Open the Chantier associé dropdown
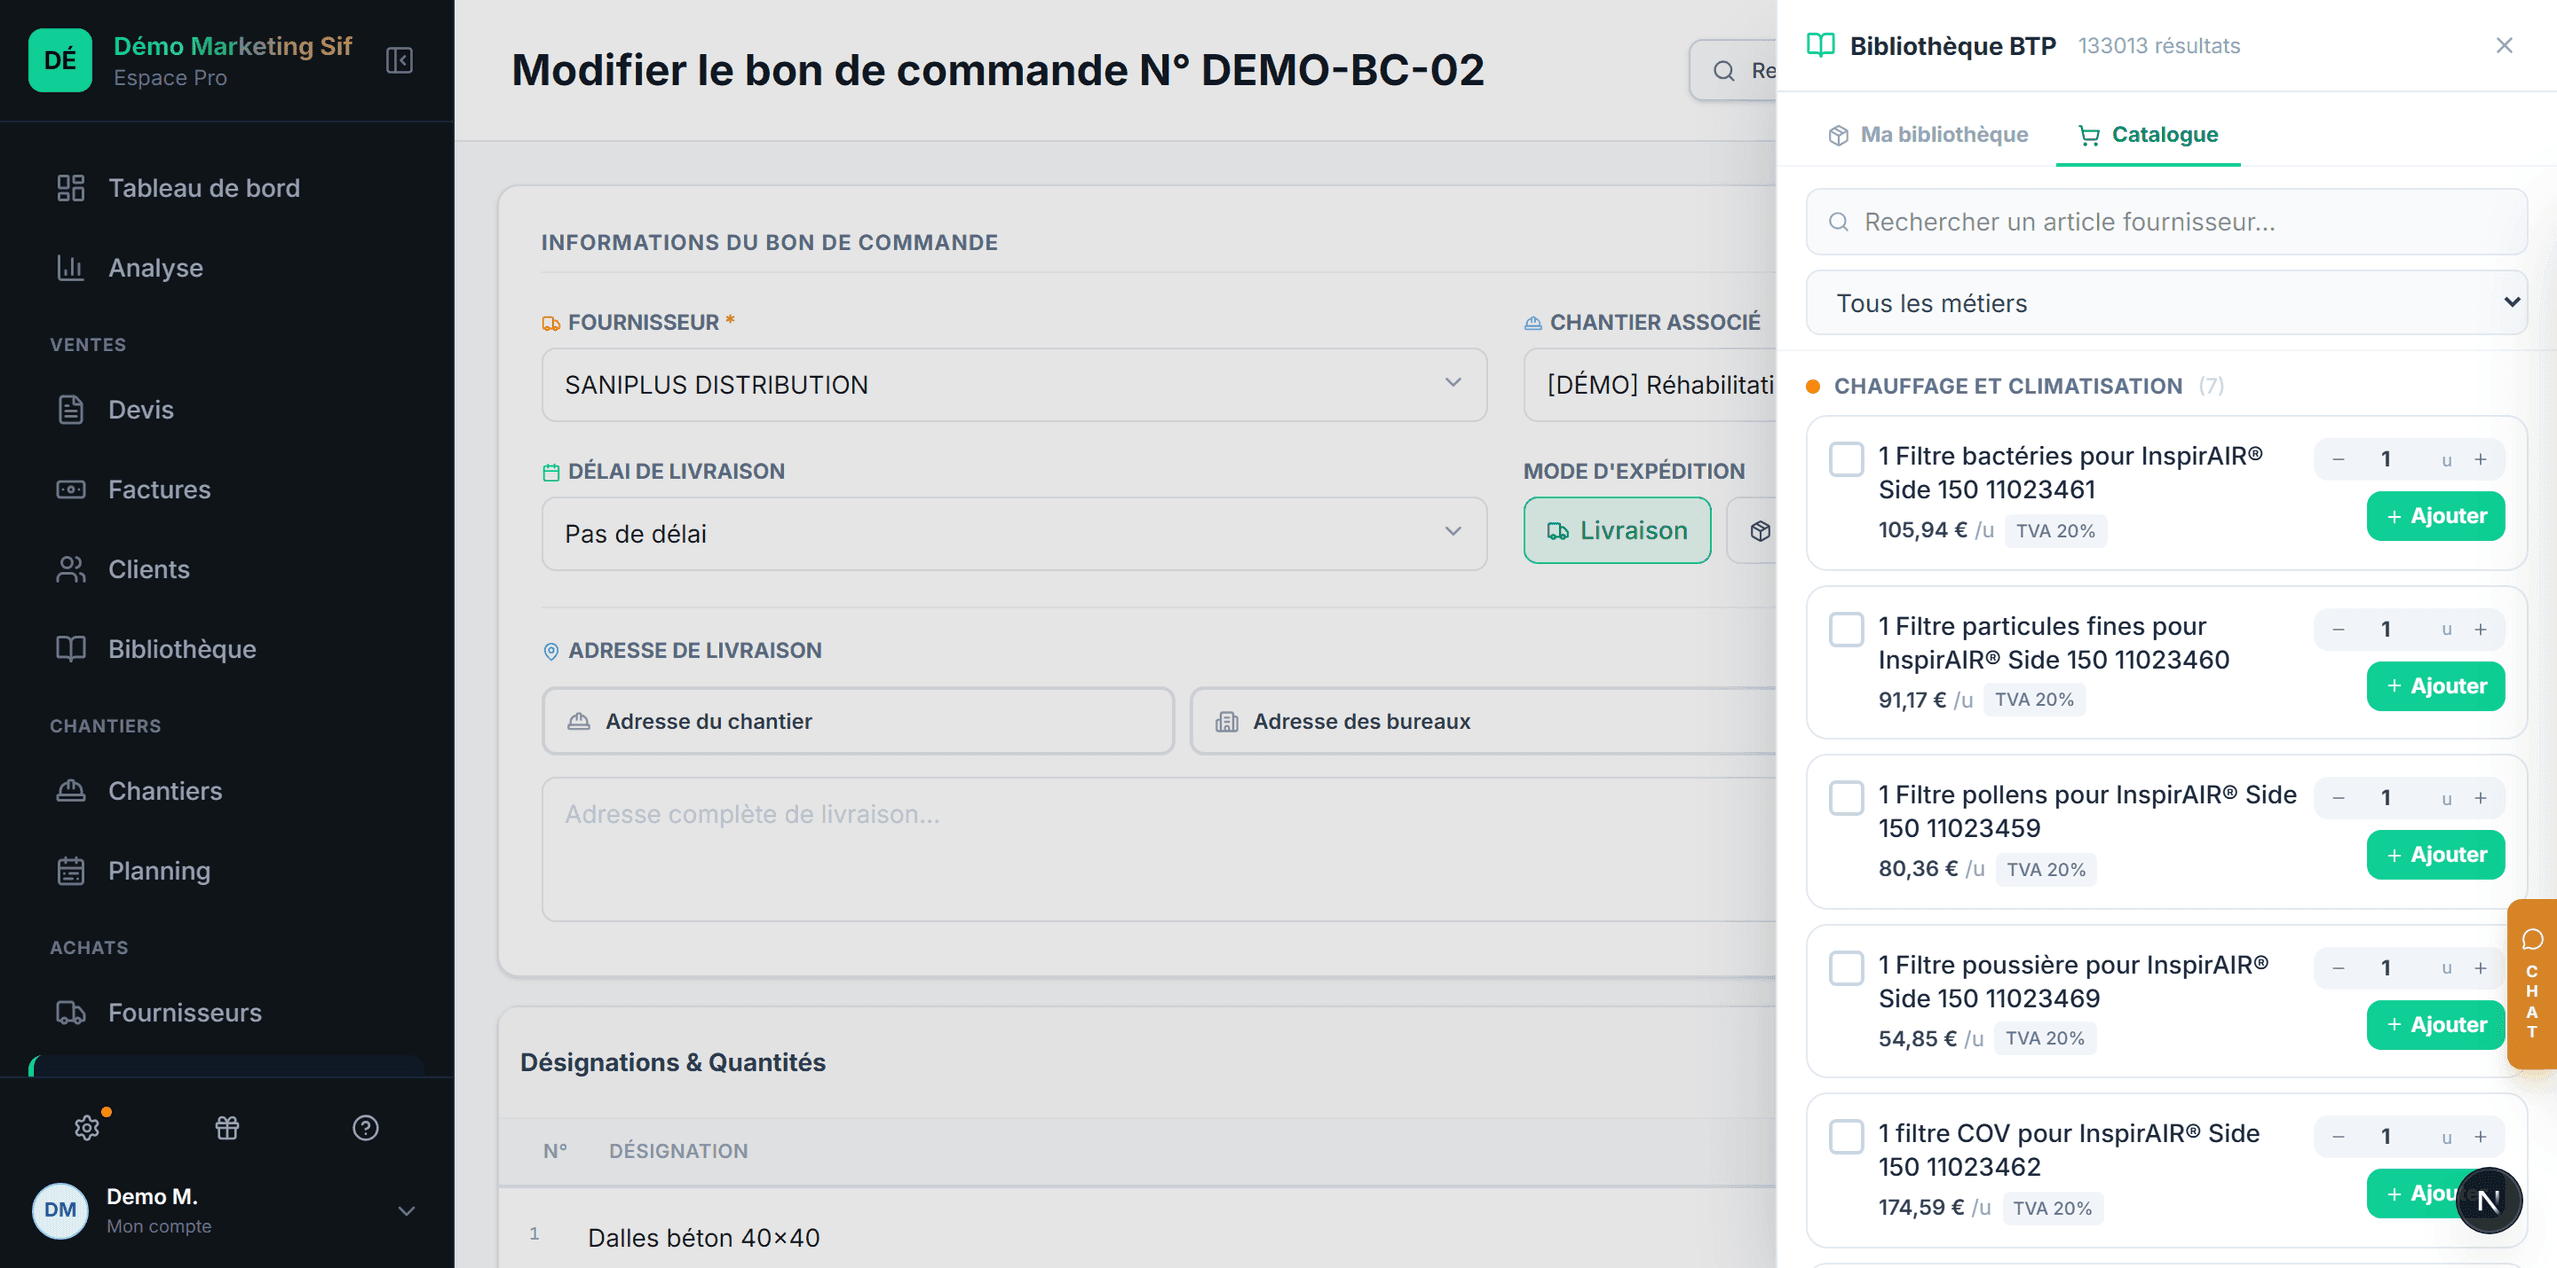 (1650, 385)
